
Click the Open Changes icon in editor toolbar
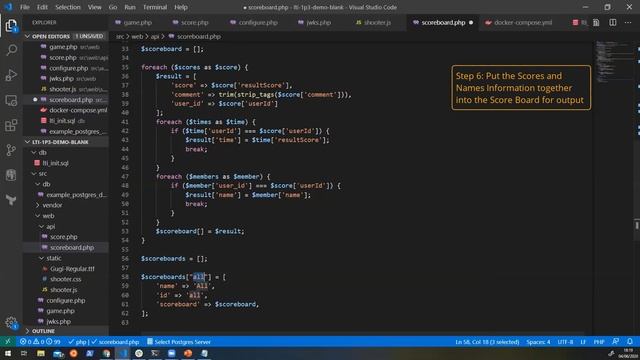(x=596, y=22)
